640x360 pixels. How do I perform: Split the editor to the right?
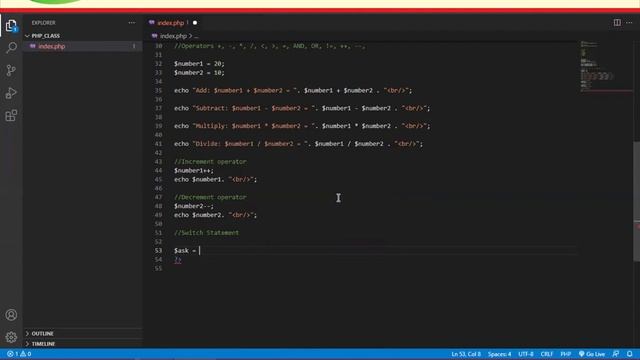[617, 22]
